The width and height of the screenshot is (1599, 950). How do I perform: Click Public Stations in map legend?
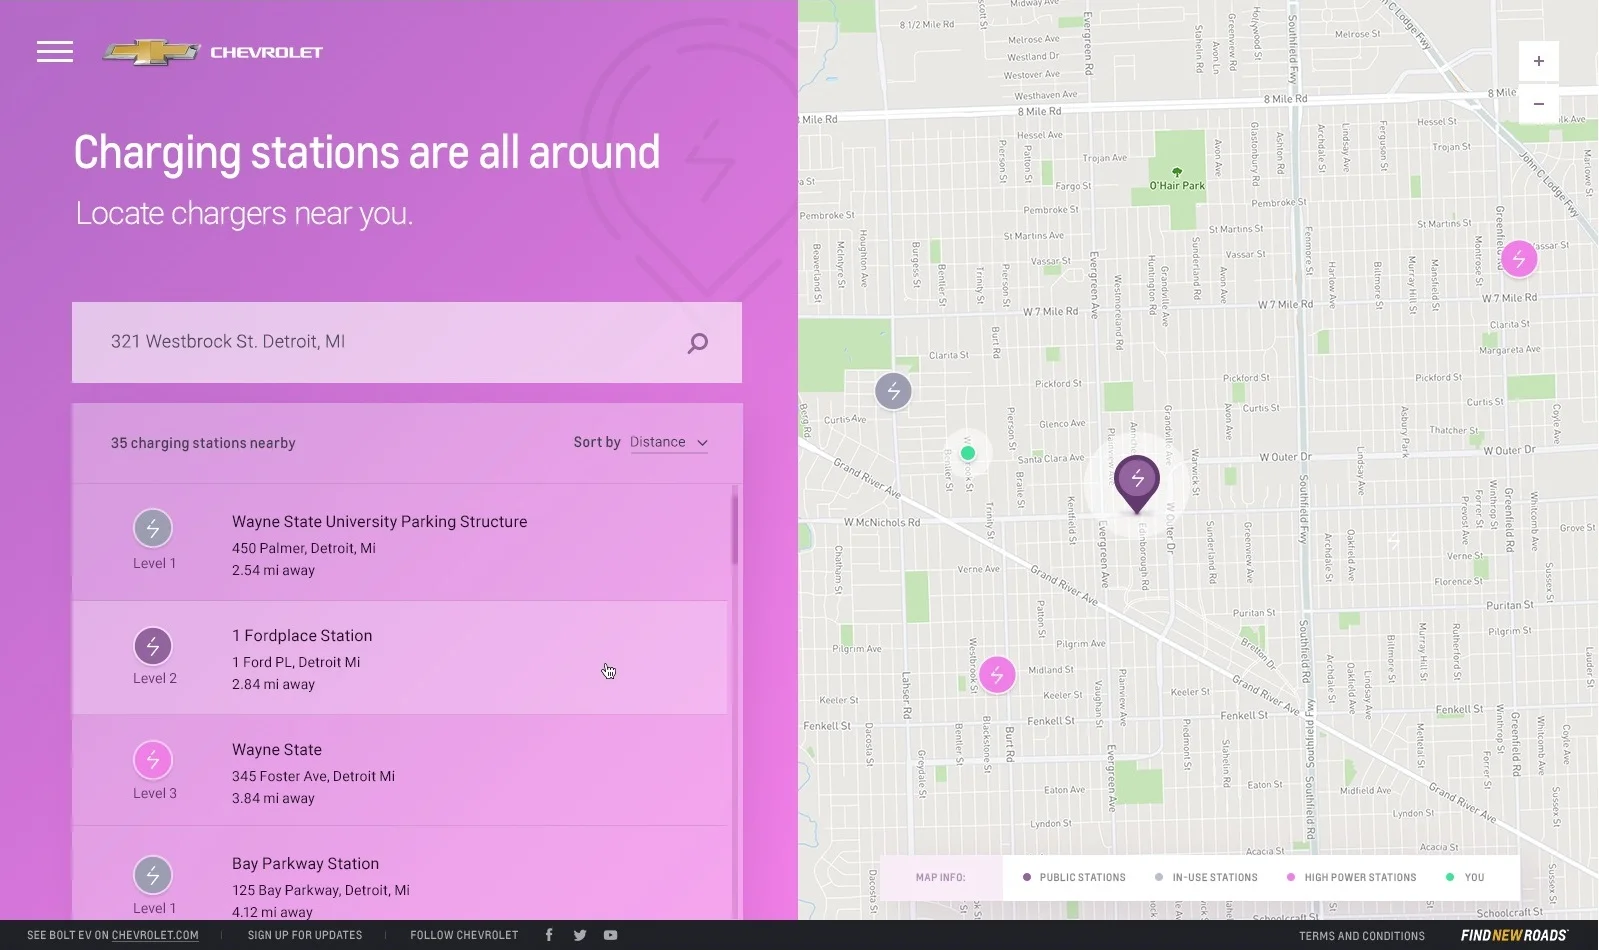point(1074,877)
